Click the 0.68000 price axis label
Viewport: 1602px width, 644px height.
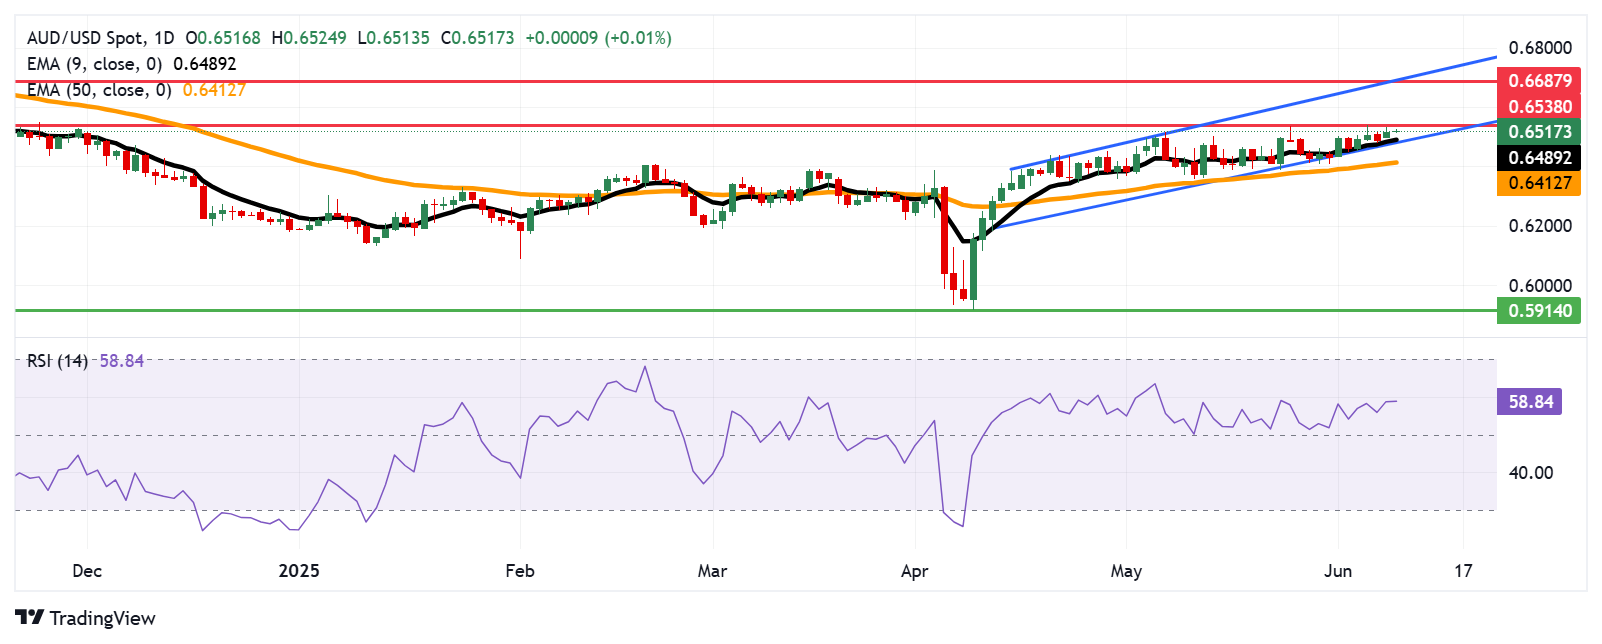tap(1539, 48)
